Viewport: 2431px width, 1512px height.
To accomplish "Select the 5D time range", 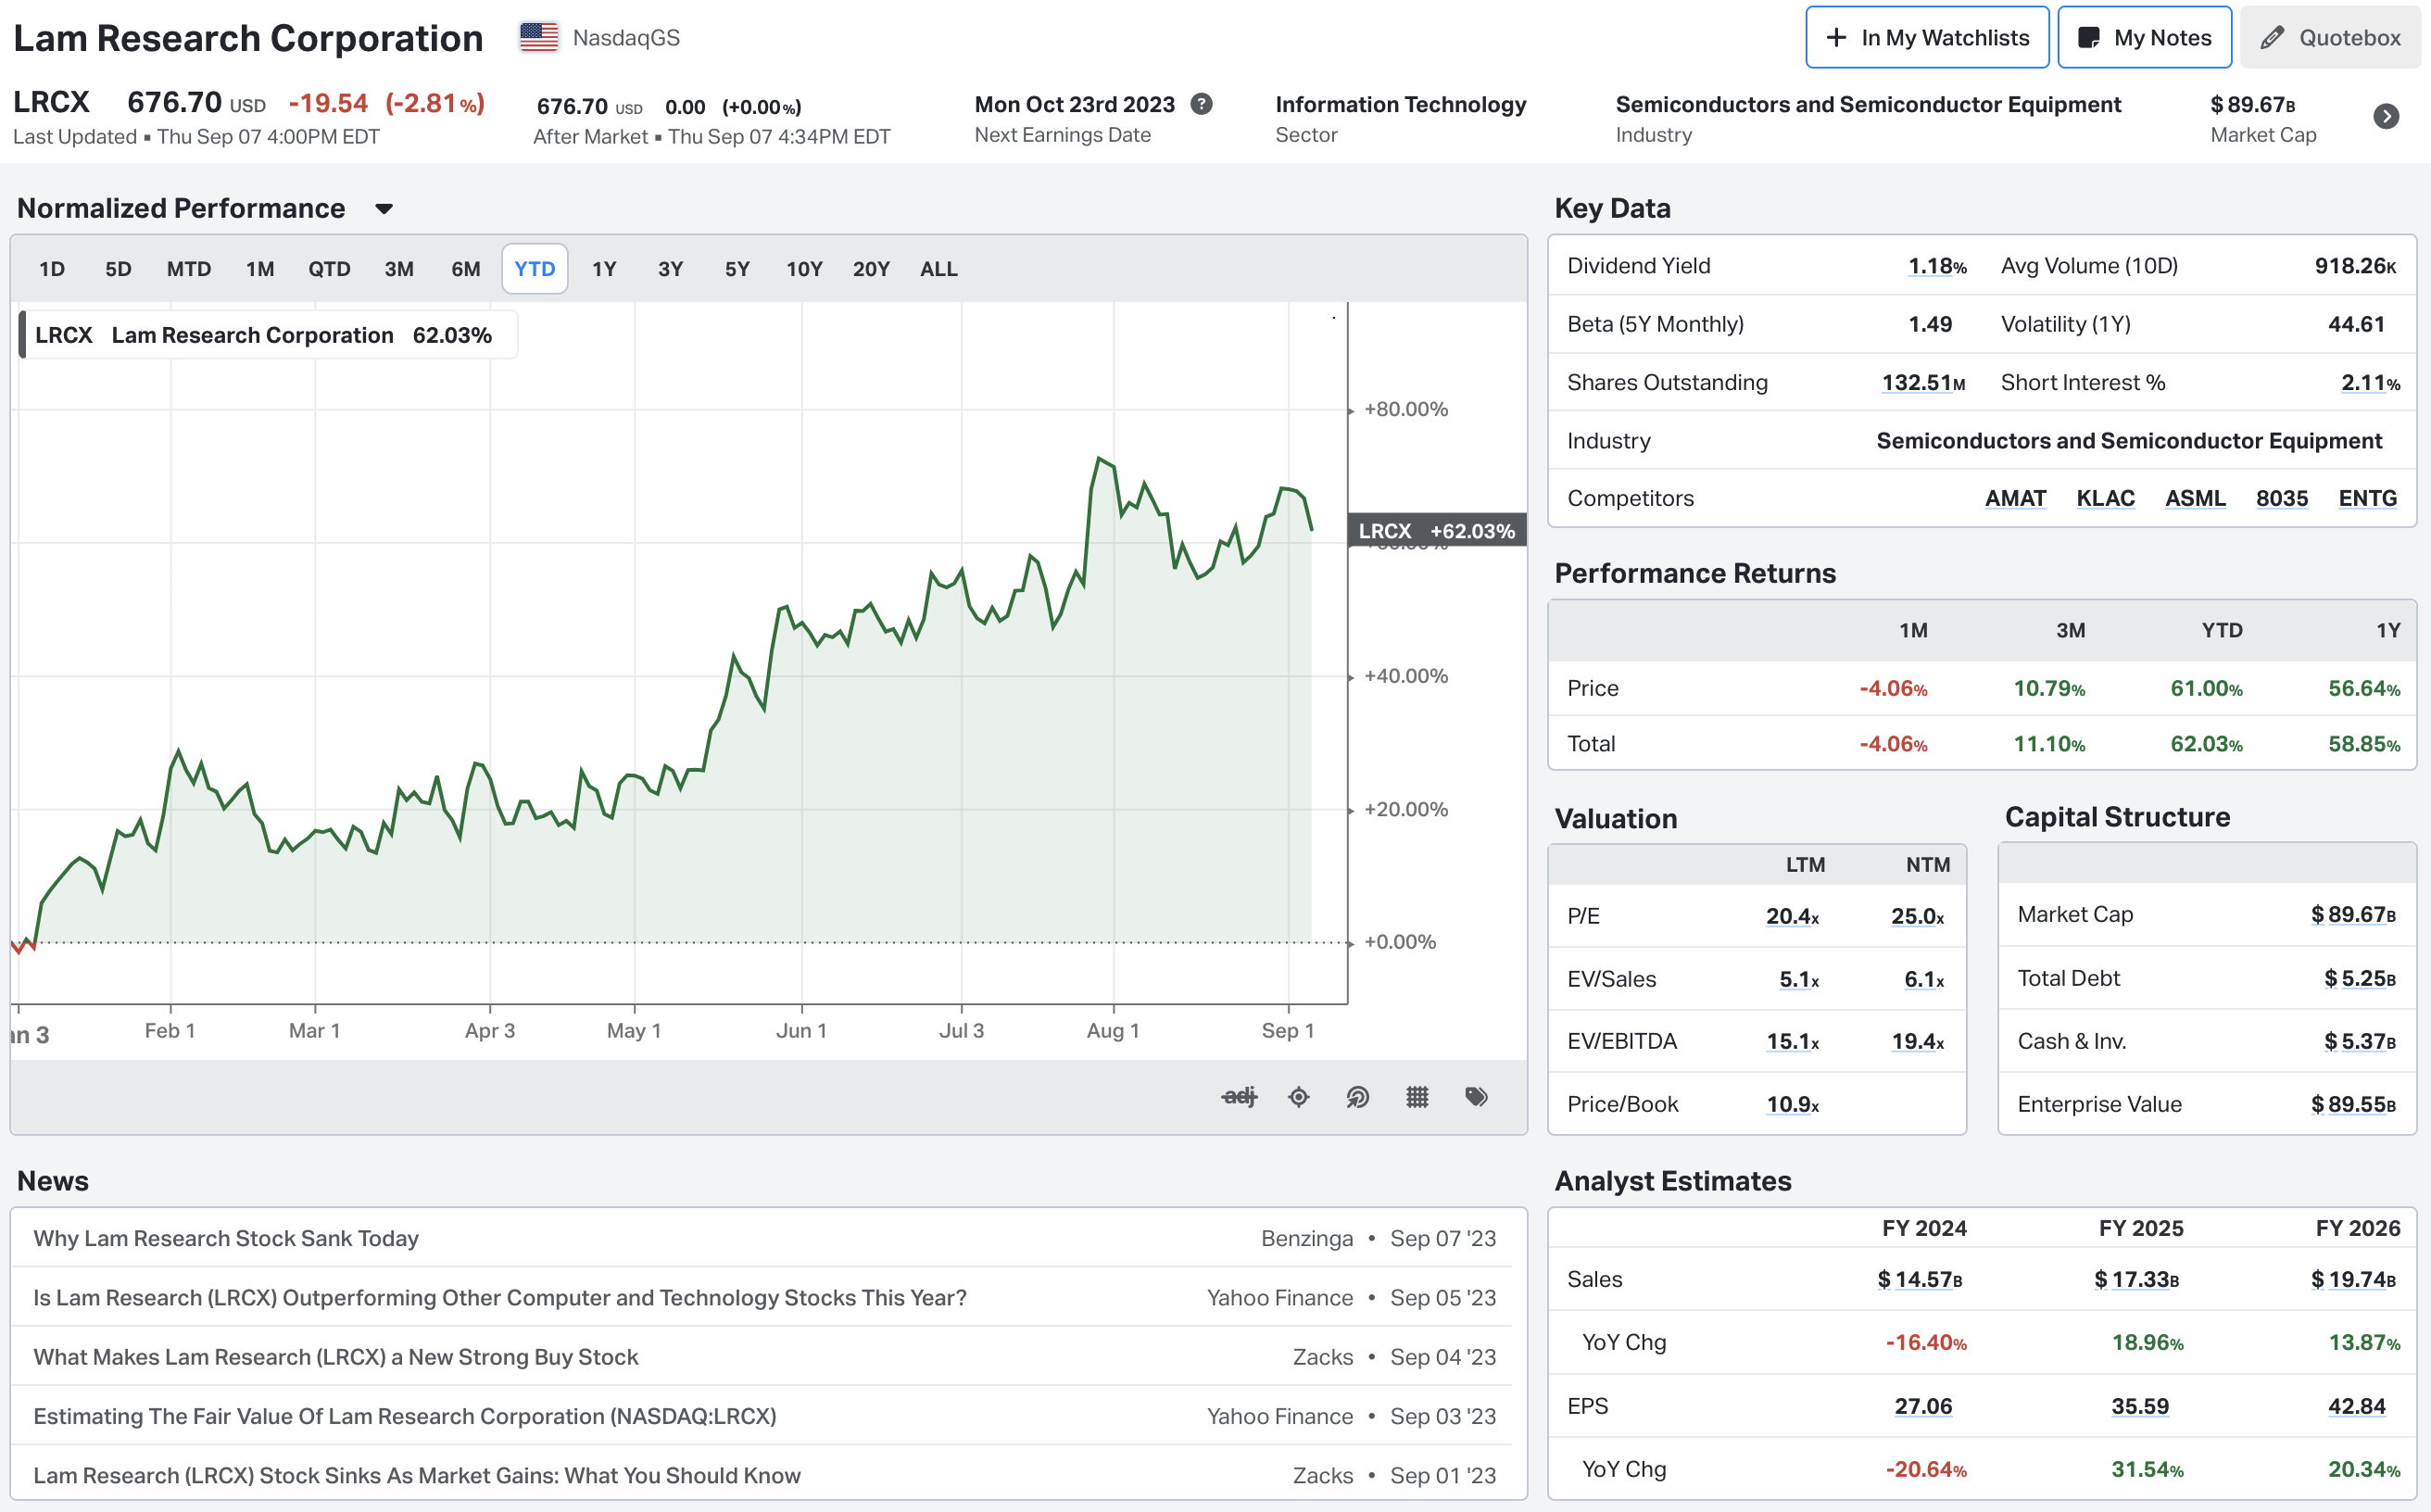I will click(x=118, y=269).
